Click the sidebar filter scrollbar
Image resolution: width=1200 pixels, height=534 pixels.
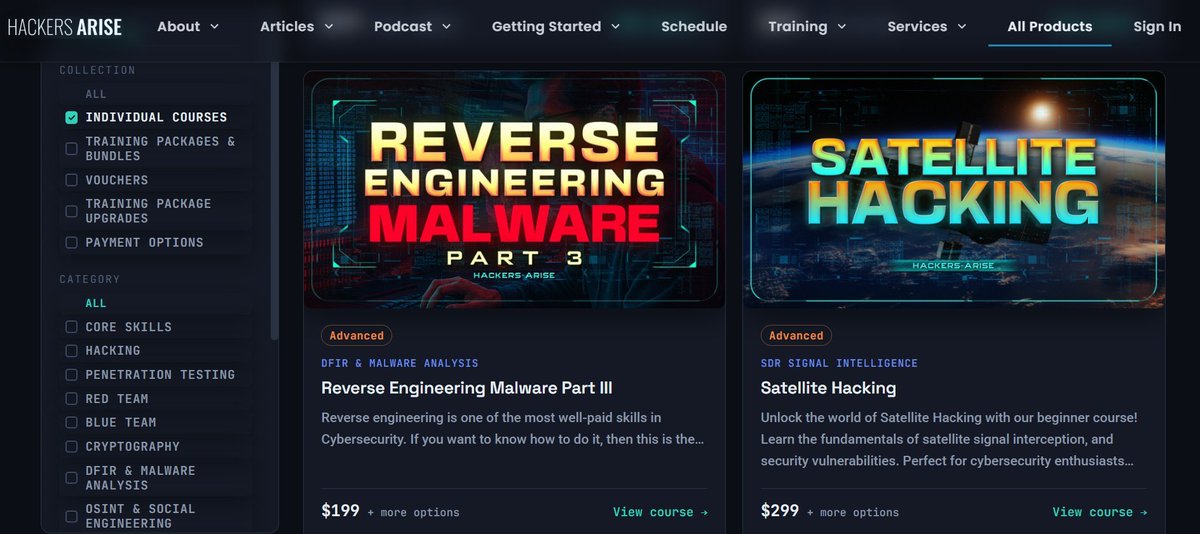(x=275, y=200)
